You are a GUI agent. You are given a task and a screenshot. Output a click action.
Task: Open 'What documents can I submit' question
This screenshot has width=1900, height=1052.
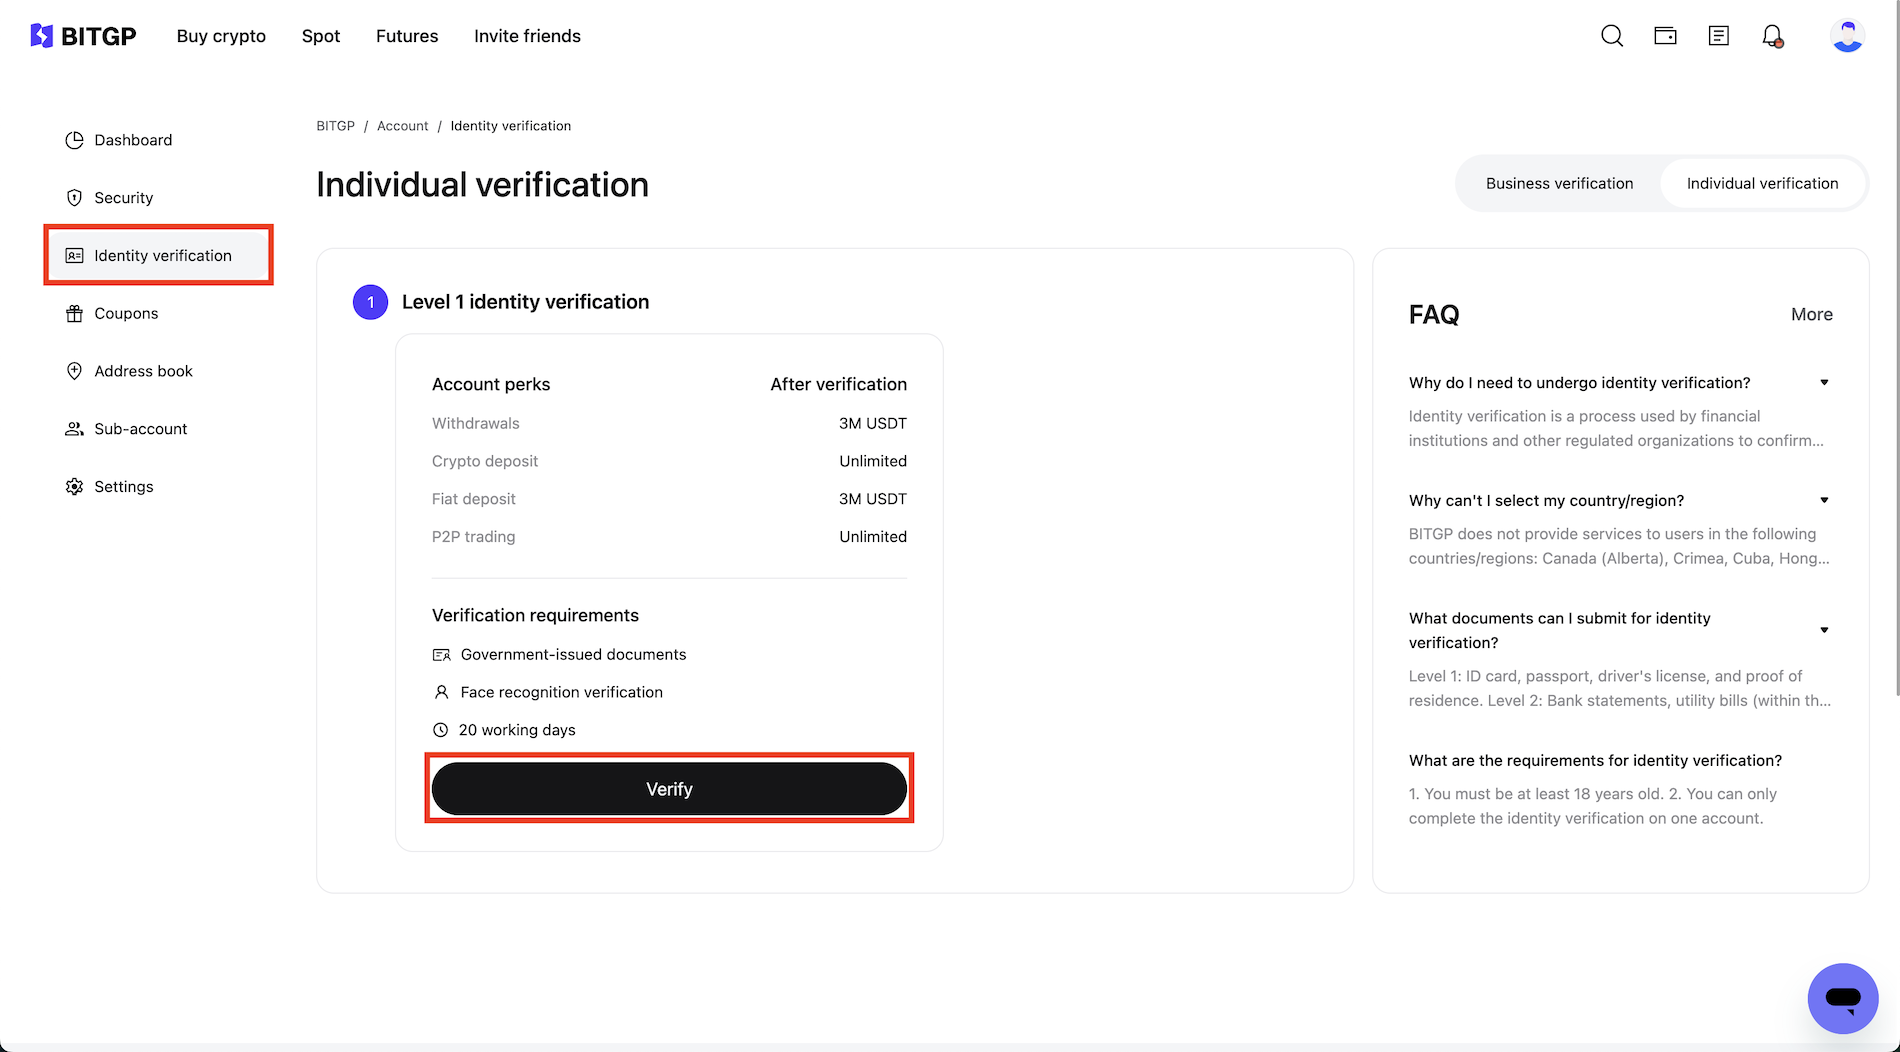[x=1559, y=631]
